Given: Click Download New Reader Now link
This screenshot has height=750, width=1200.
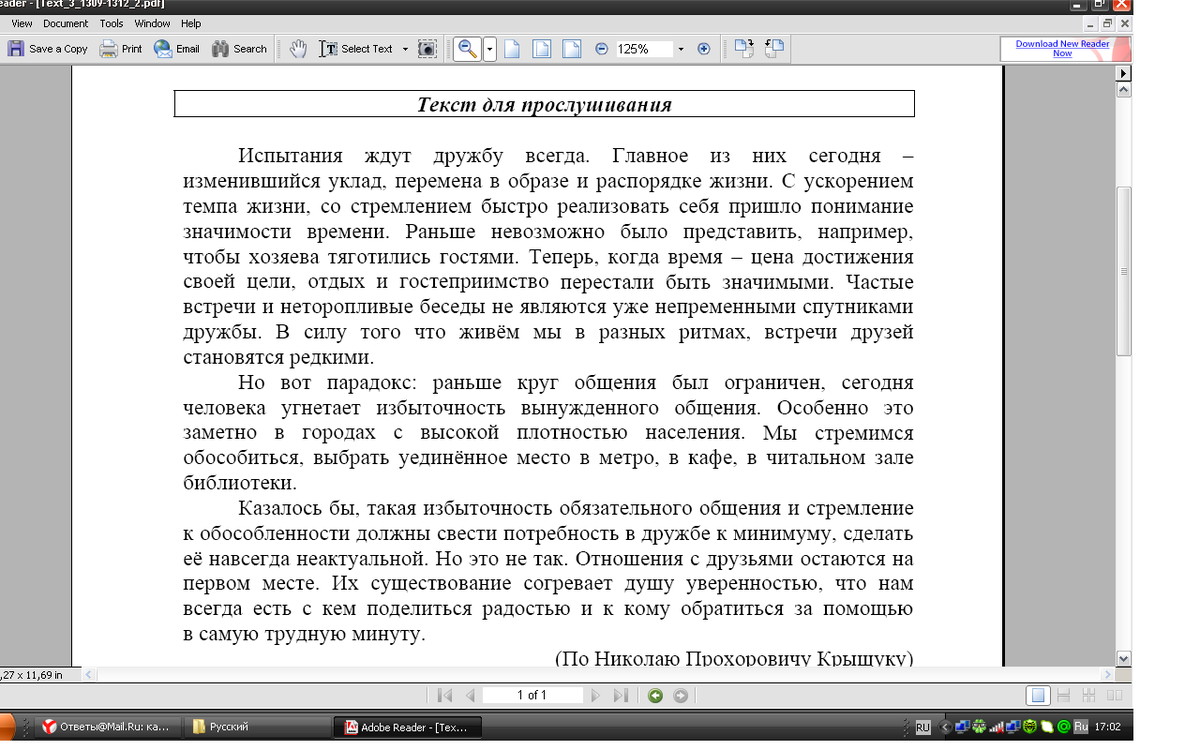Looking at the screenshot, I should (x=1062, y=48).
